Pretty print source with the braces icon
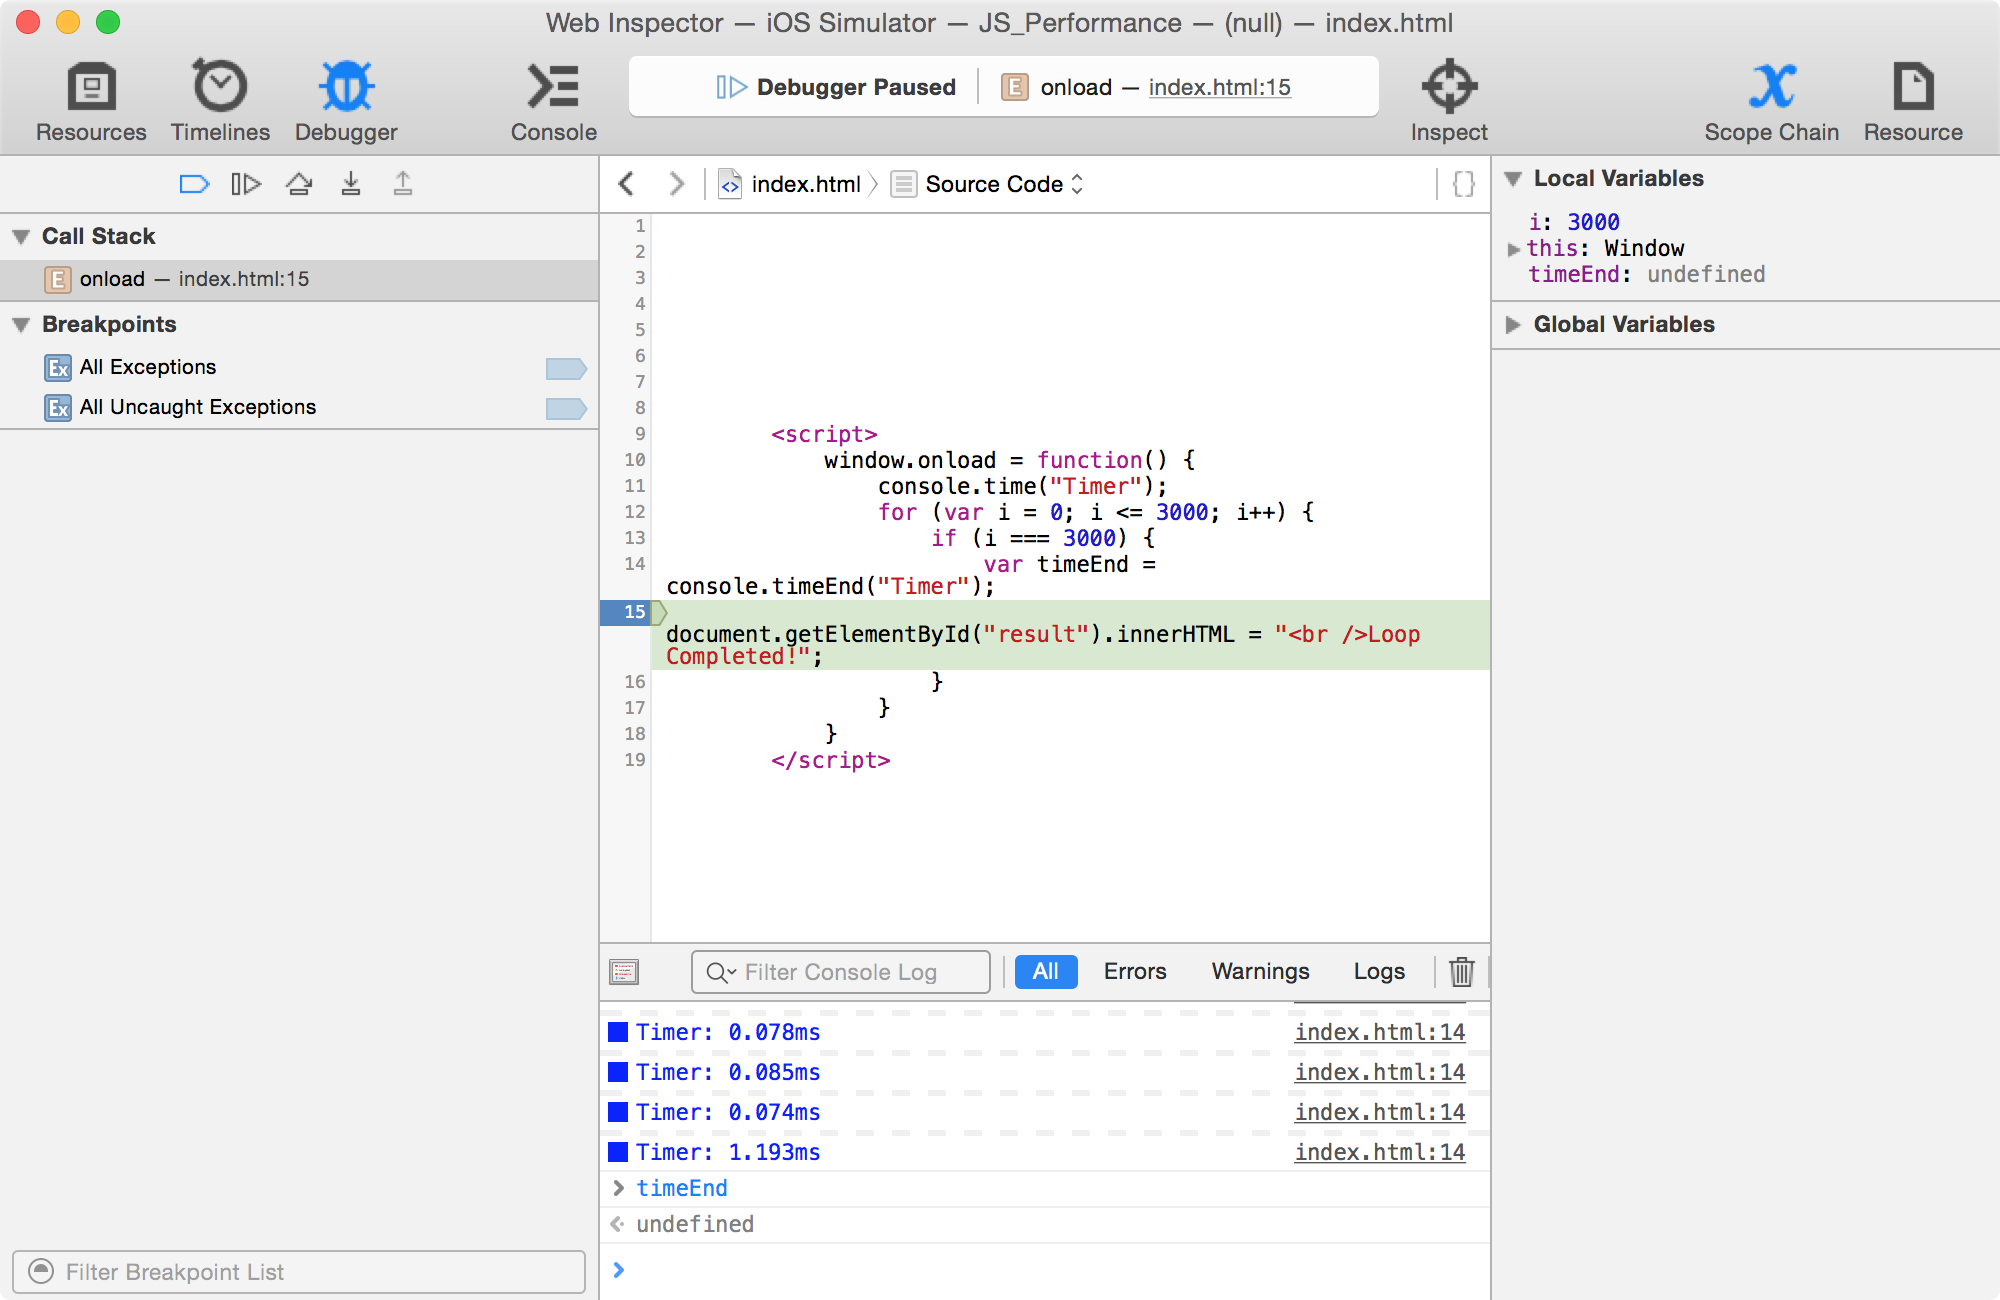Screen dimensions: 2000x1300 [x=1464, y=184]
